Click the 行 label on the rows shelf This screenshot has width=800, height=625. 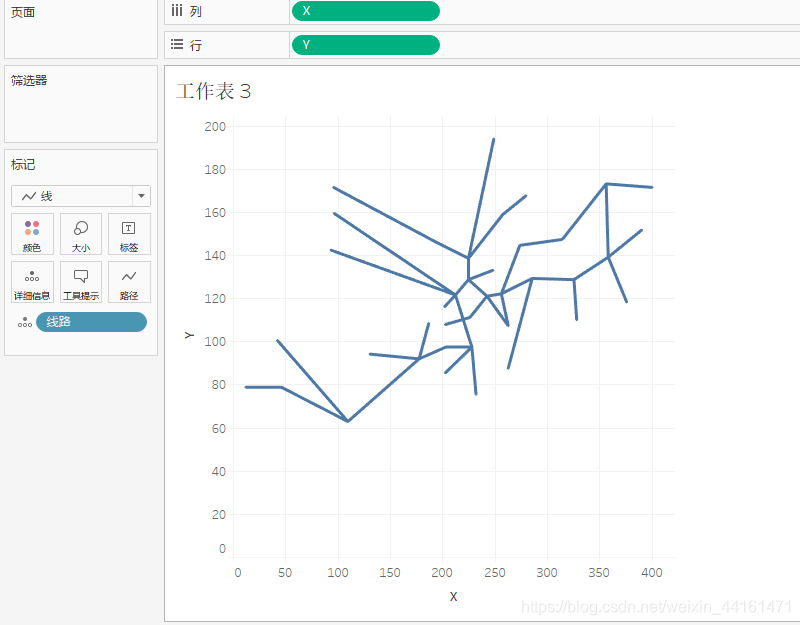click(x=196, y=45)
